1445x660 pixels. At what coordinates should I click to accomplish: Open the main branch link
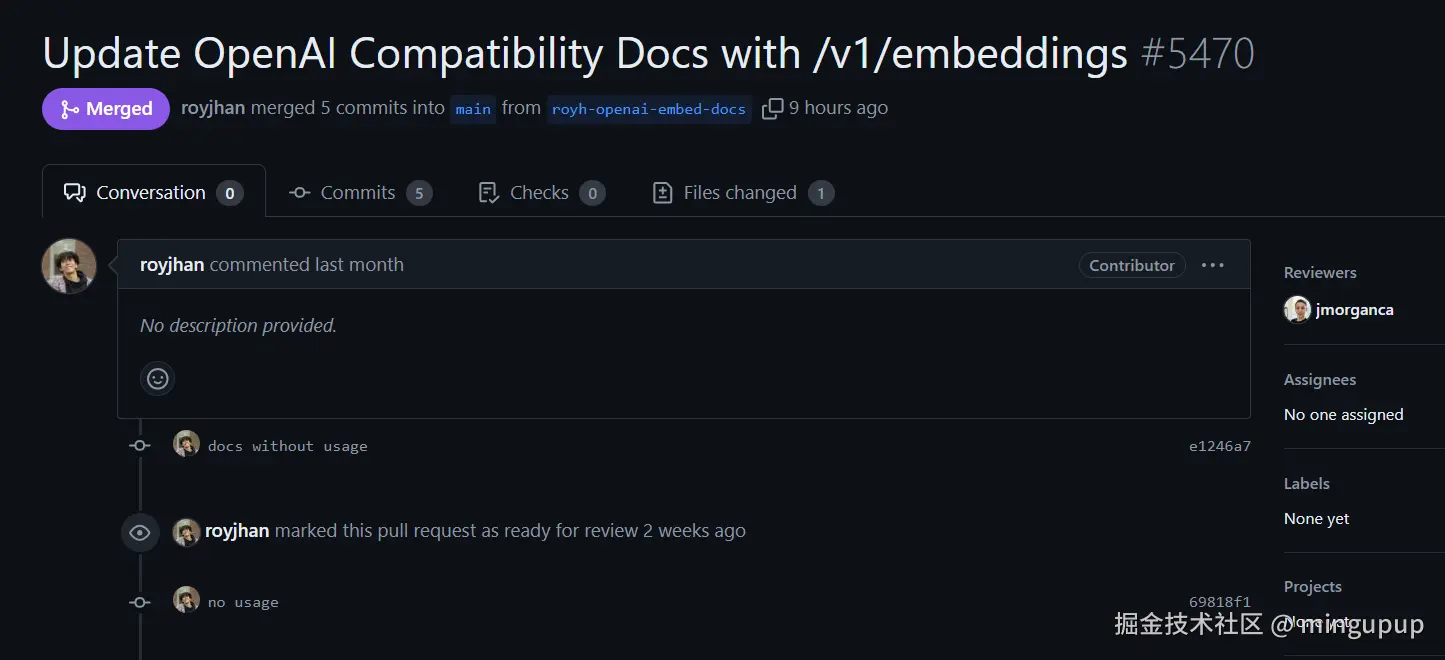coord(472,109)
